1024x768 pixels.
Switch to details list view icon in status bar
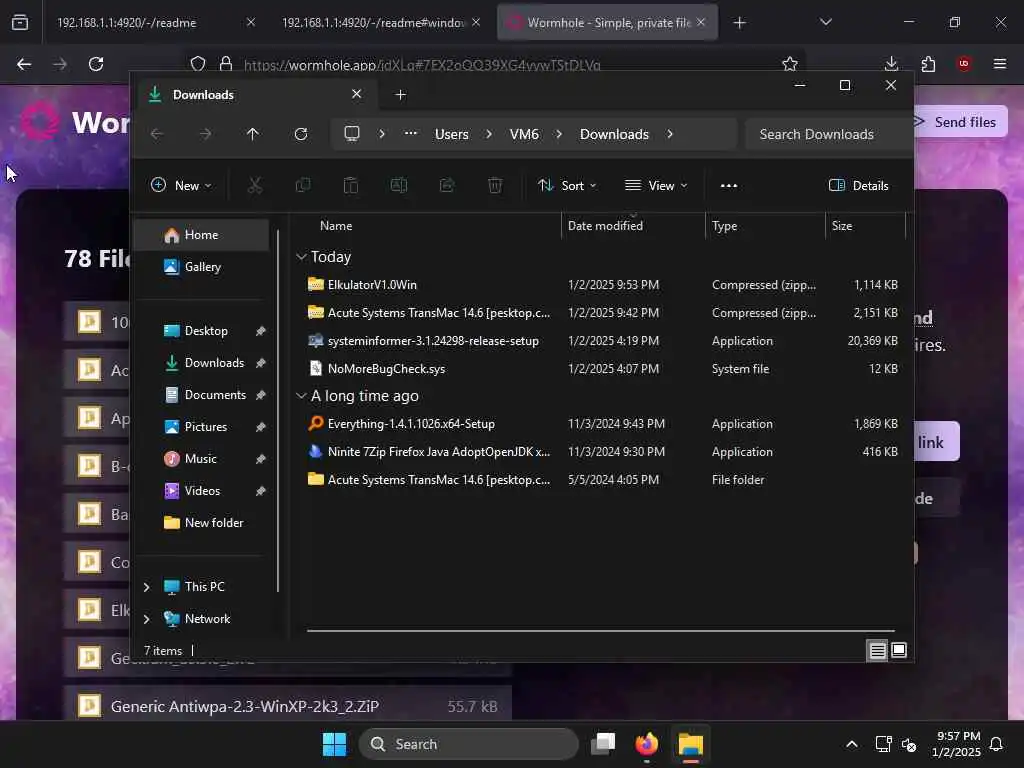(878, 650)
